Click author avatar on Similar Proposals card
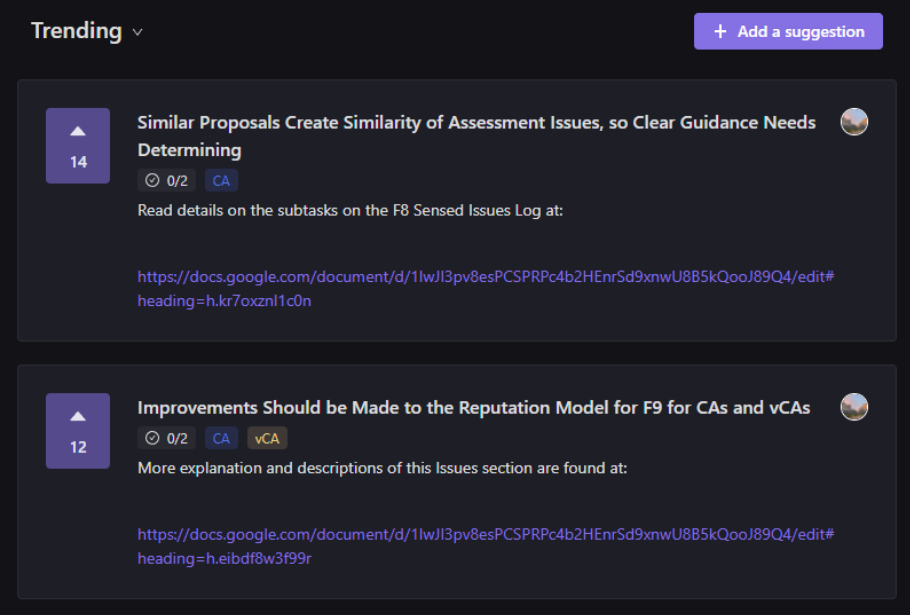 pos(854,122)
